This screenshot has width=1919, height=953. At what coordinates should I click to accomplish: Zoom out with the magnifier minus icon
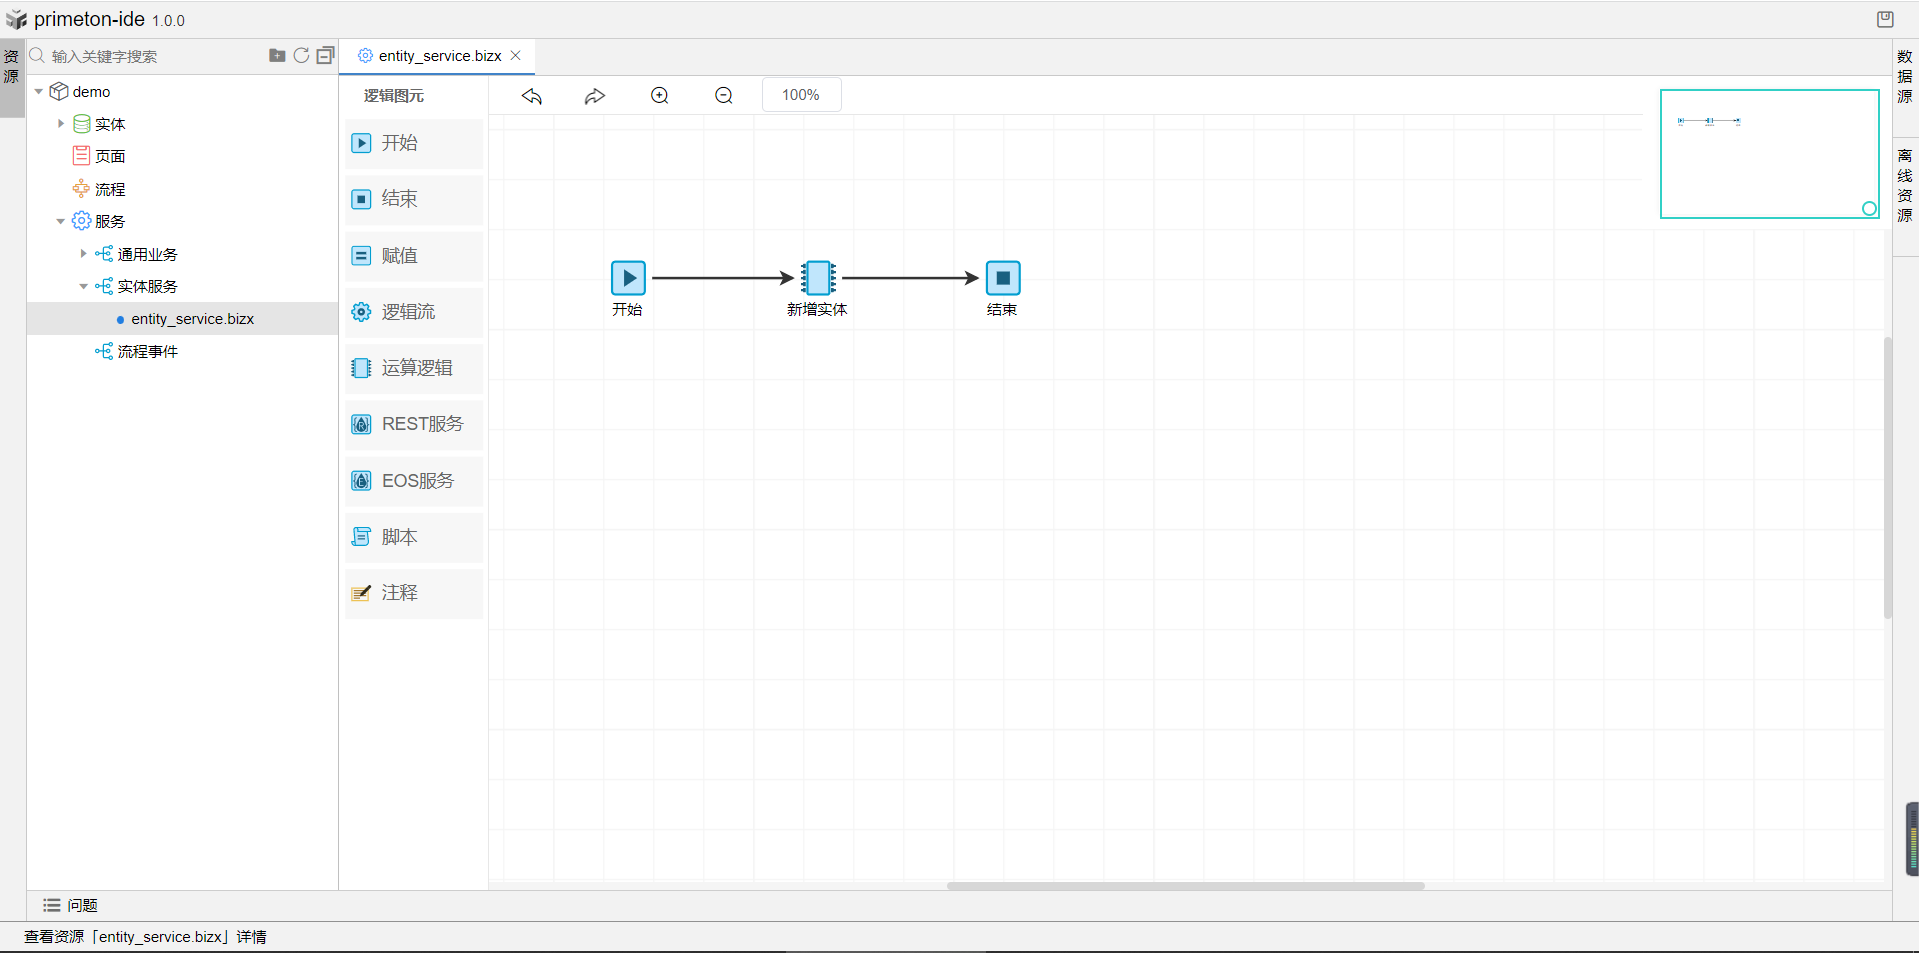coord(724,96)
